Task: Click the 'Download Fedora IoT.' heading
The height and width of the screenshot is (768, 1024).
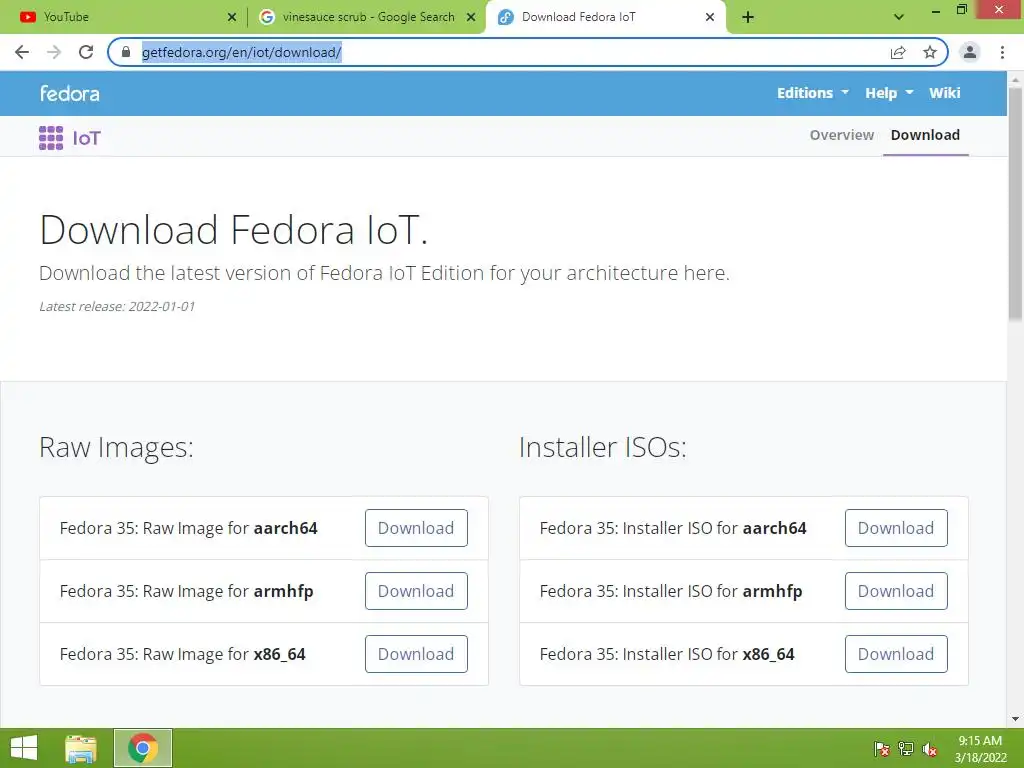Action: (x=234, y=230)
